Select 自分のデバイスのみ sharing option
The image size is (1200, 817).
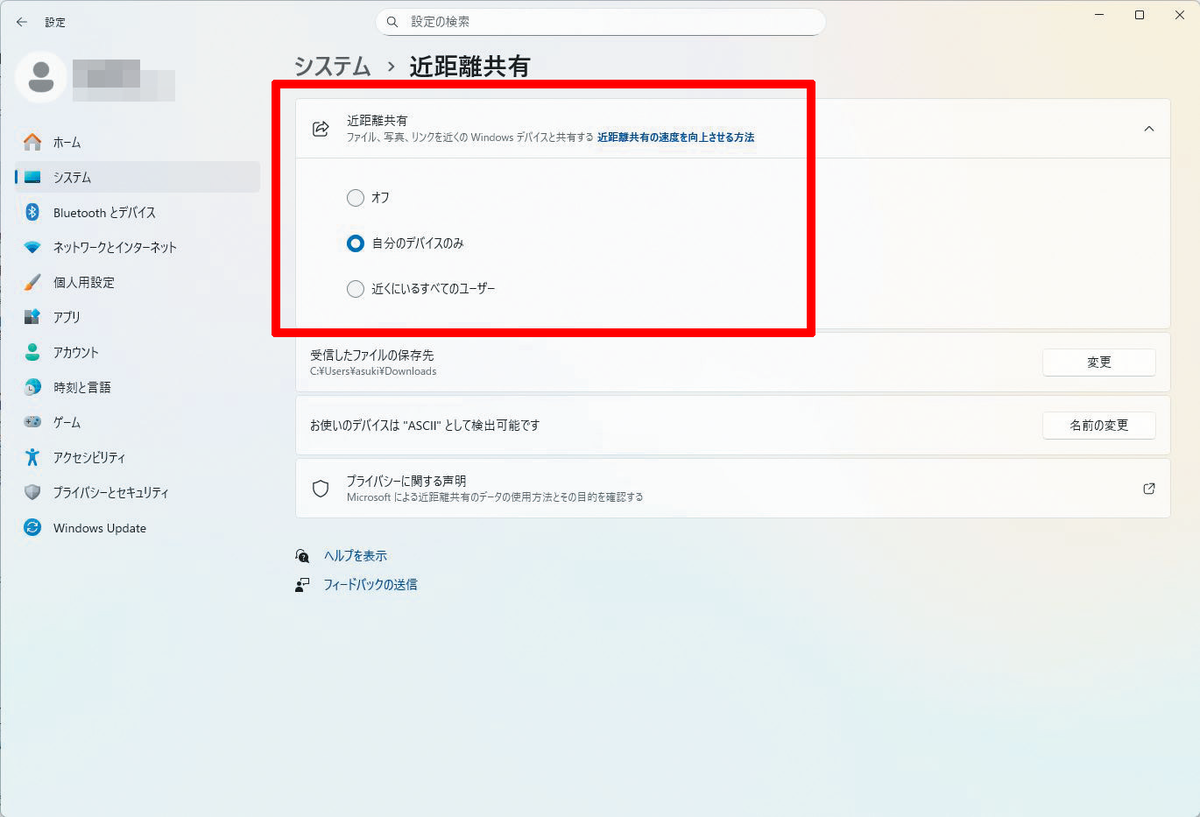[x=355, y=243]
